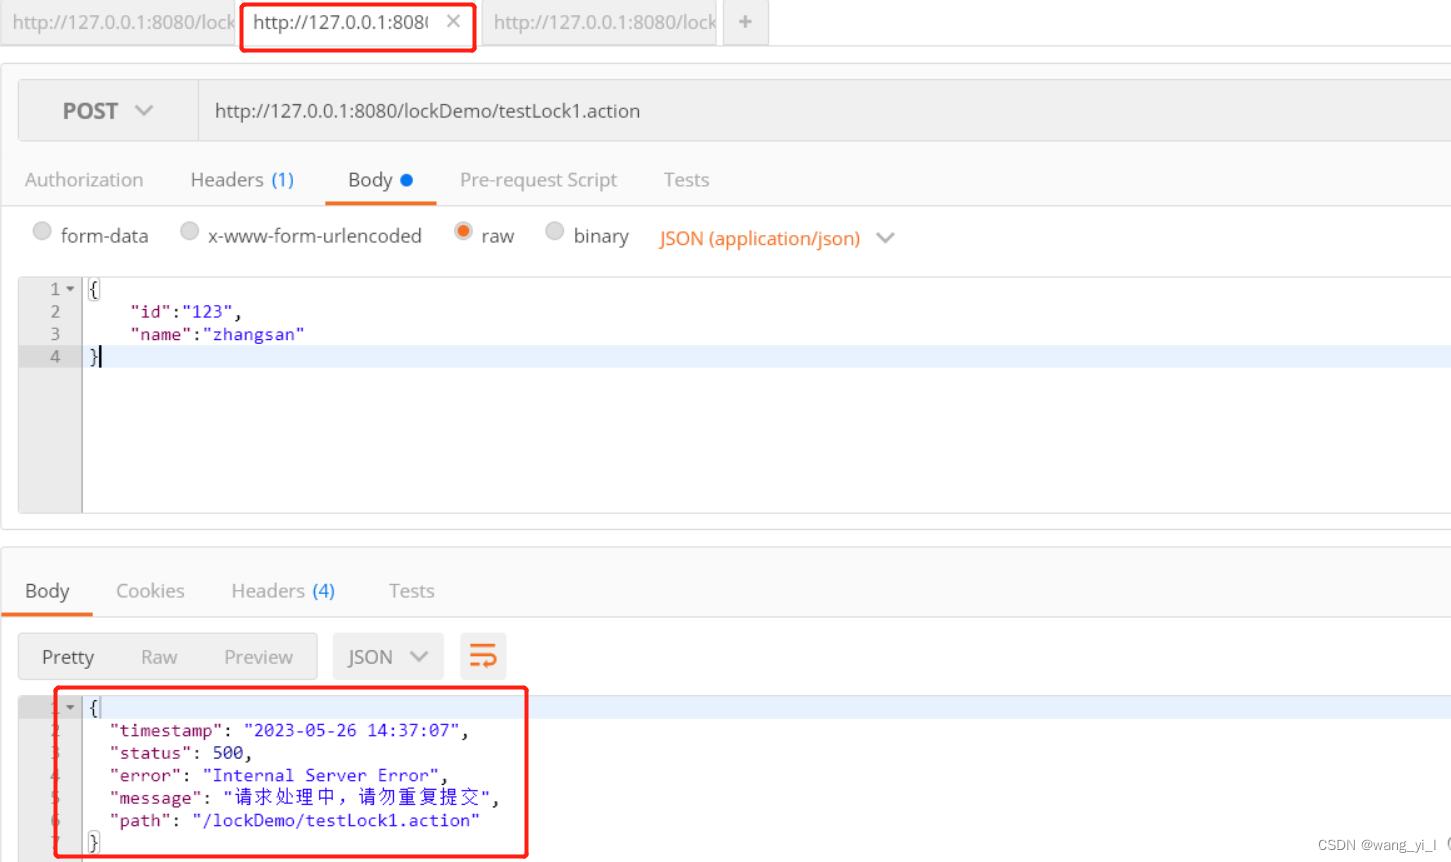Open the request Tests tab
The image size is (1451, 862).
coord(686,180)
